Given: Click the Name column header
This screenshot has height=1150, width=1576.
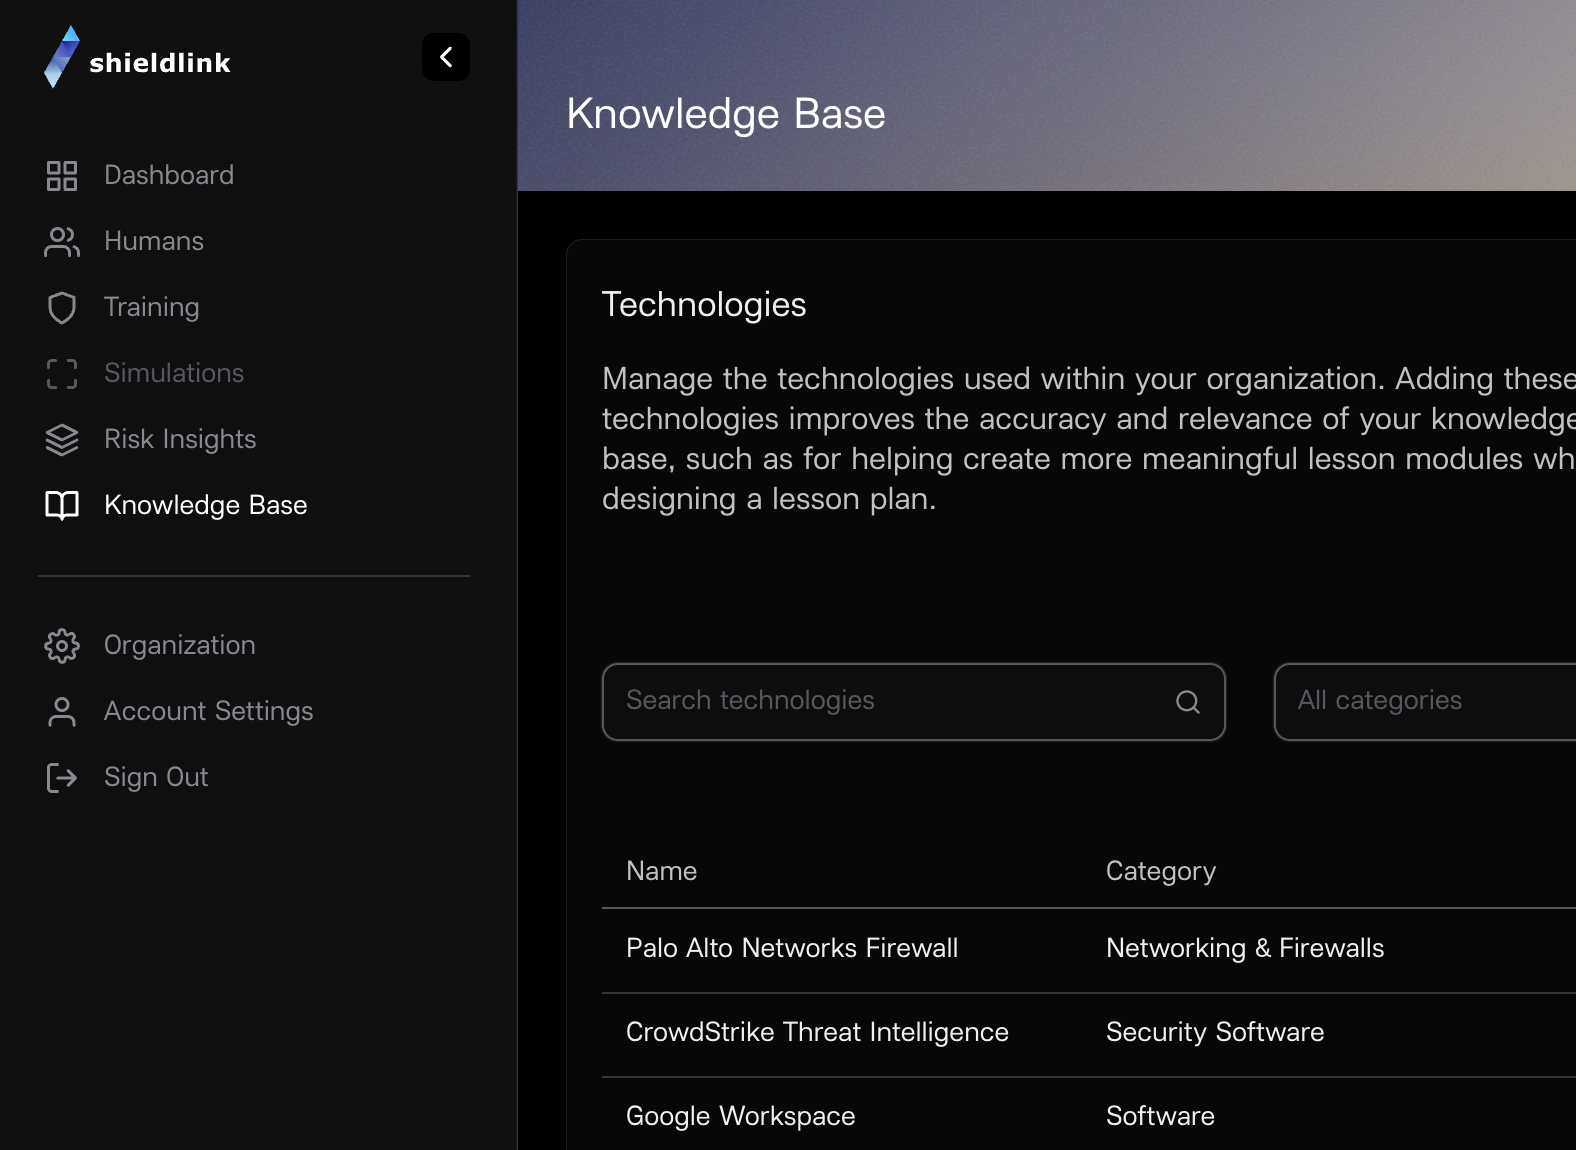Looking at the screenshot, I should [x=662, y=871].
